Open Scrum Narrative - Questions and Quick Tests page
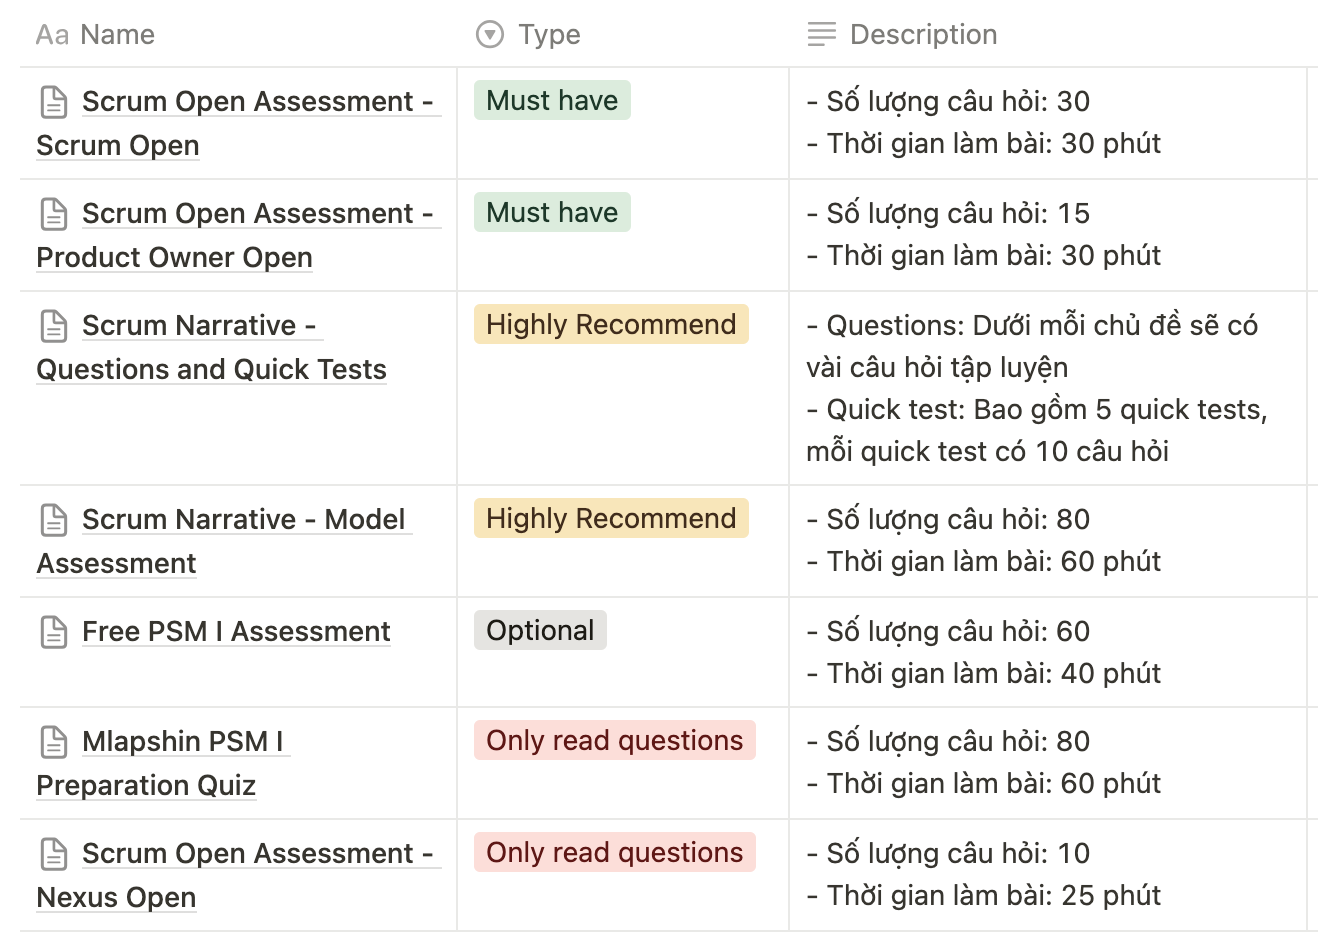The image size is (1318, 944). click(211, 347)
